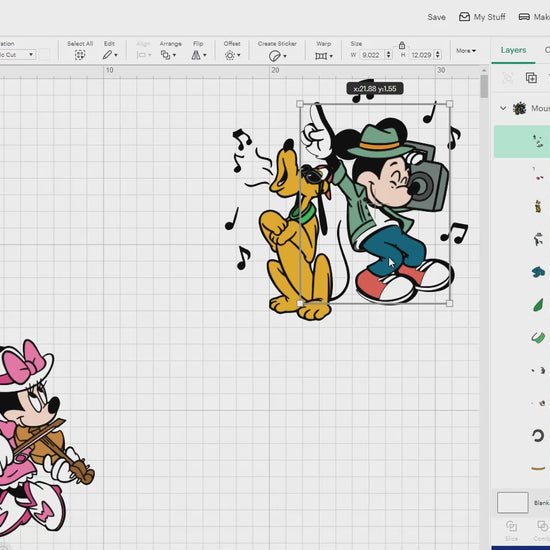Click the bottom-right selection handle
The width and height of the screenshot is (550, 550).
pyautogui.click(x=449, y=303)
